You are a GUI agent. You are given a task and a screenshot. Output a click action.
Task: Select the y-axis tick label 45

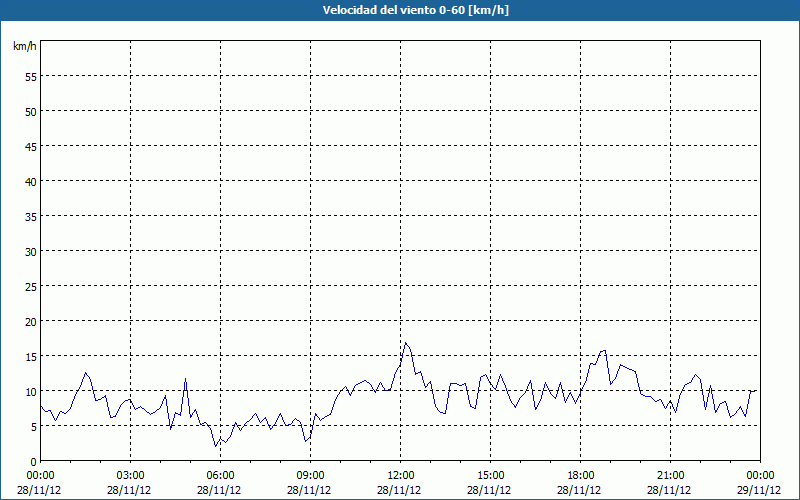[x=31, y=146]
